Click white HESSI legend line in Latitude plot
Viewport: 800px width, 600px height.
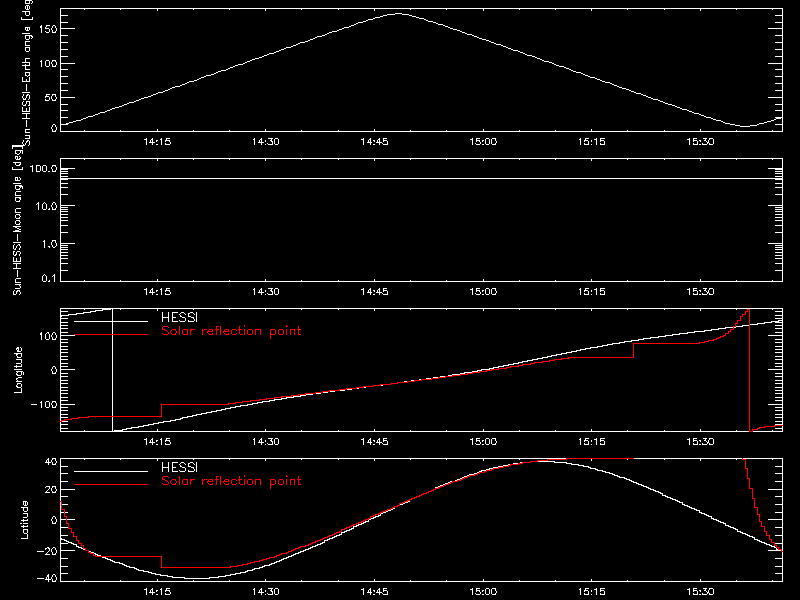(111, 471)
